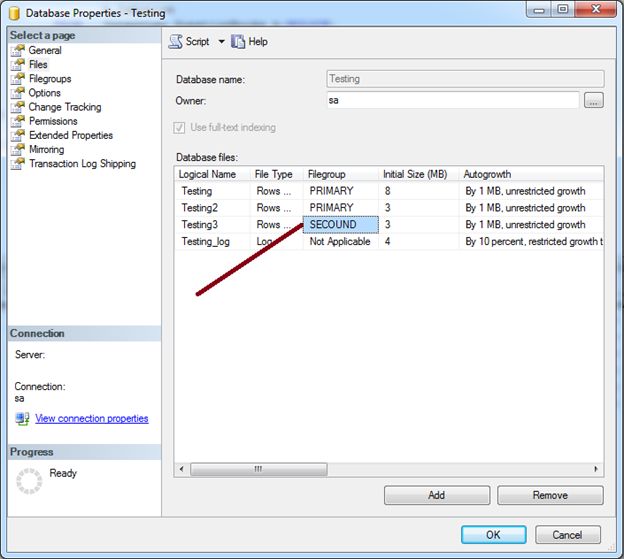Click the Options page icon
The height and width of the screenshot is (559, 624).
coord(18,93)
